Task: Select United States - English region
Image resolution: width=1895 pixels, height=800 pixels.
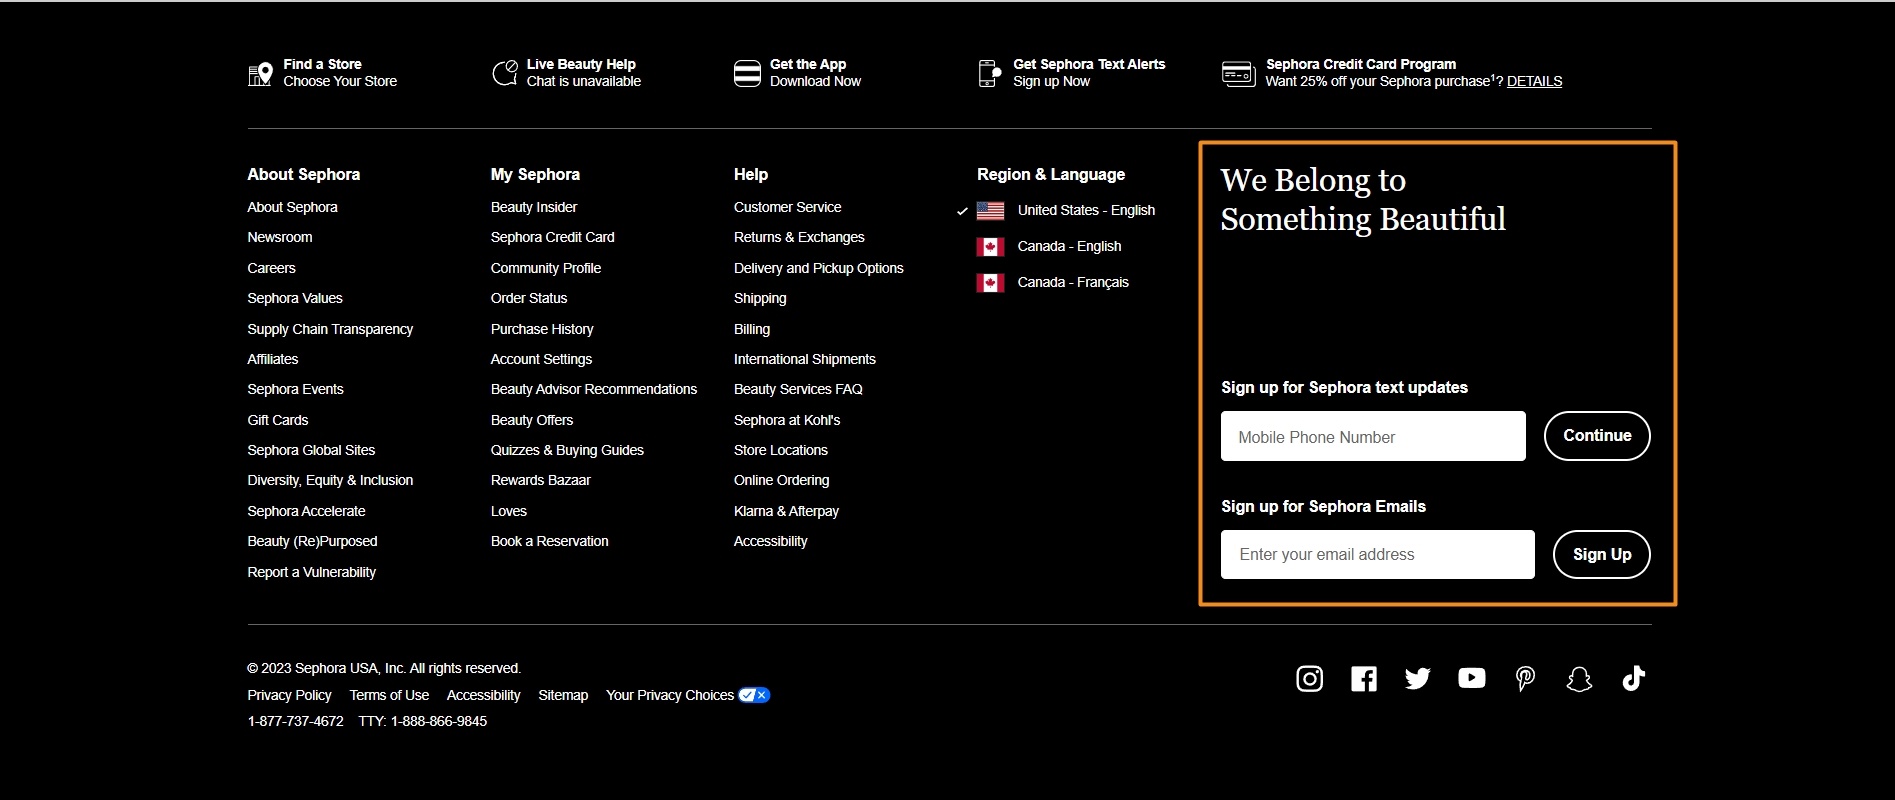Action: point(1086,210)
